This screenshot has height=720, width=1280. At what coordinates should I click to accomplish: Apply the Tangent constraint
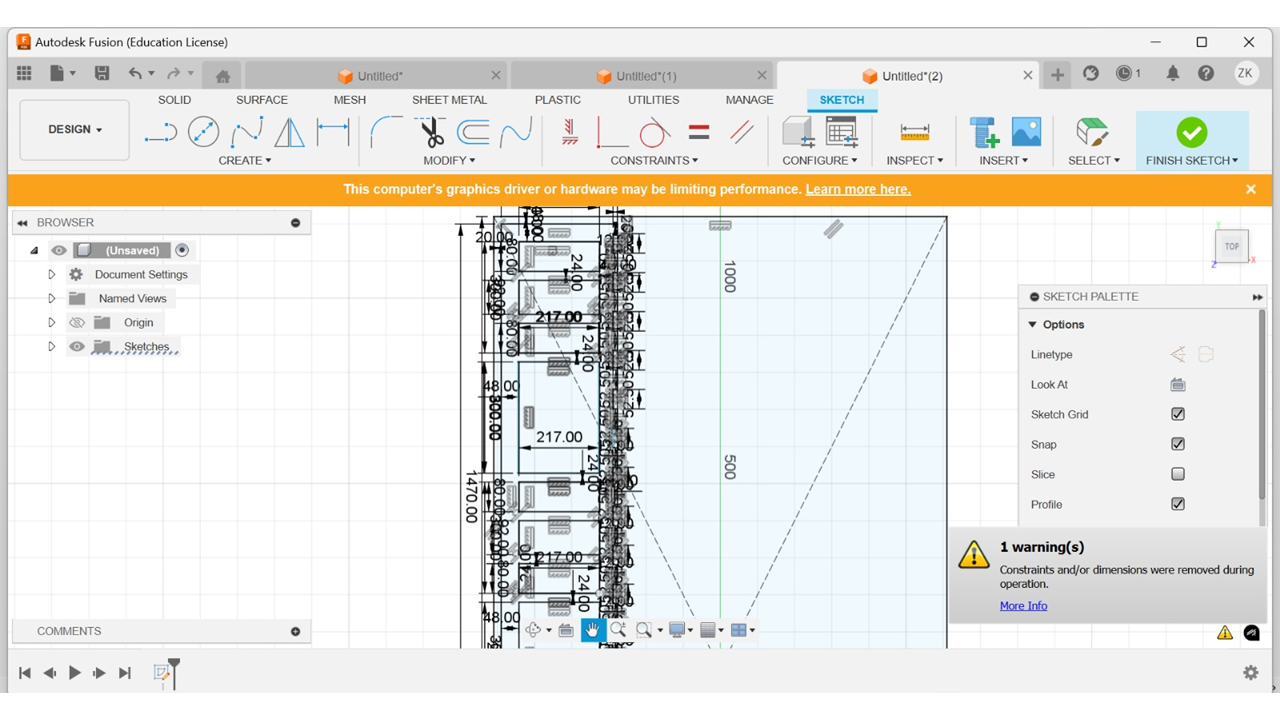[x=654, y=132]
